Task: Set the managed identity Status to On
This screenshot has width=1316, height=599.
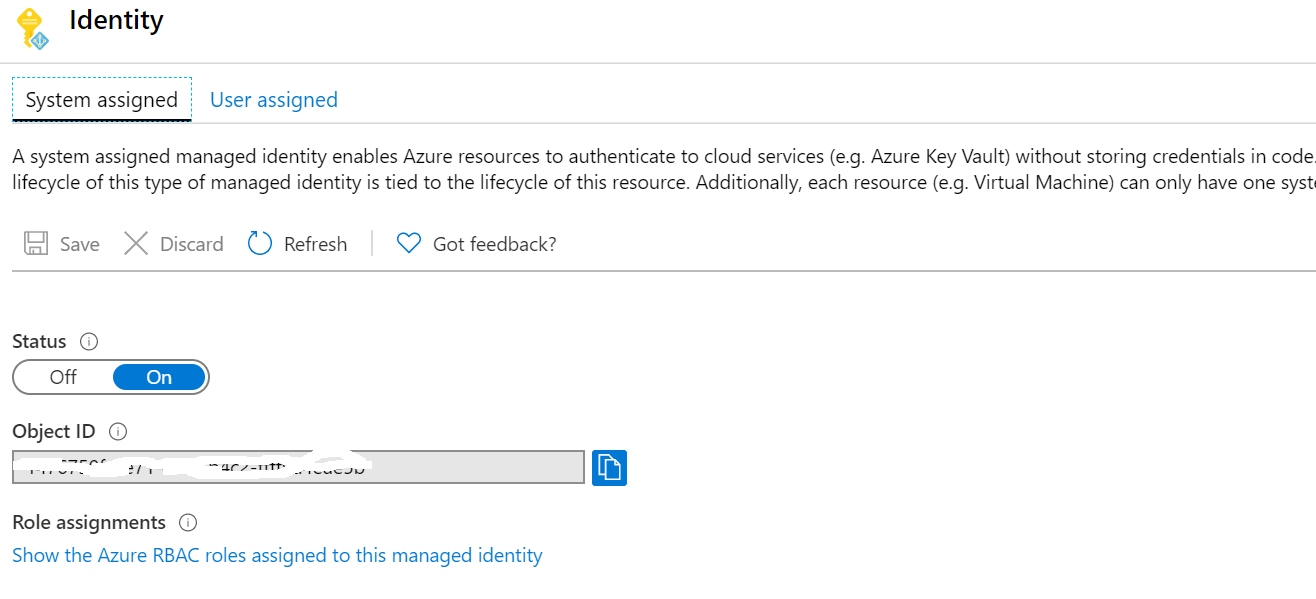Action: (x=157, y=377)
